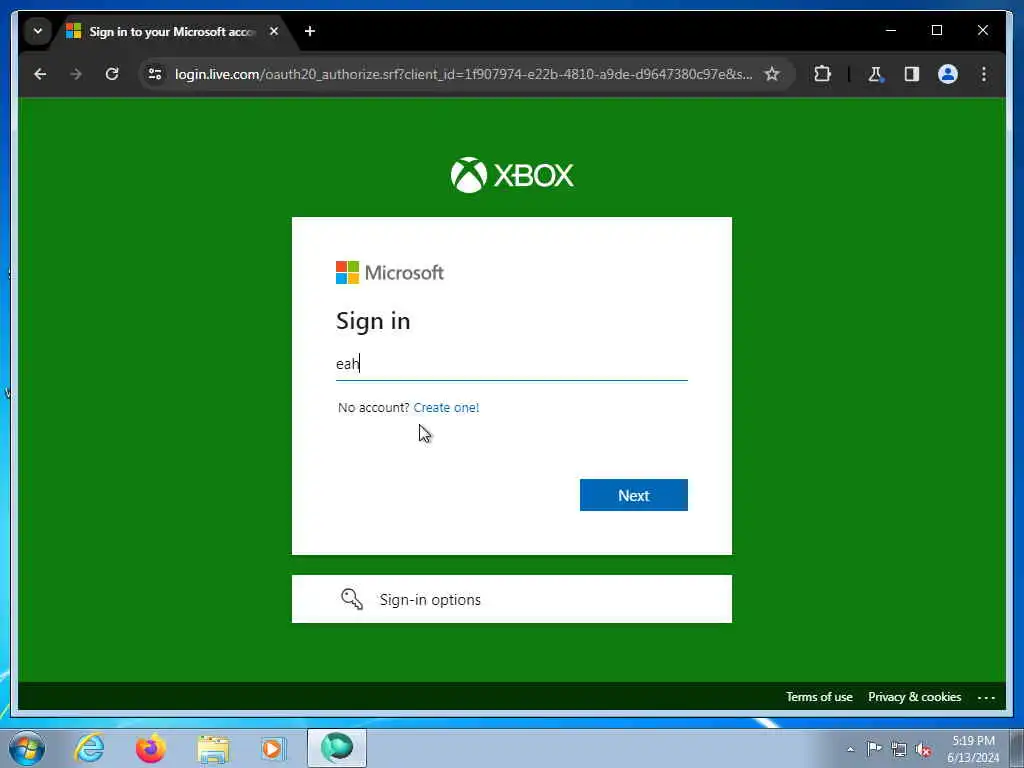Screen dimensions: 1024x768
Task: Close the browser window
Action: point(982,31)
